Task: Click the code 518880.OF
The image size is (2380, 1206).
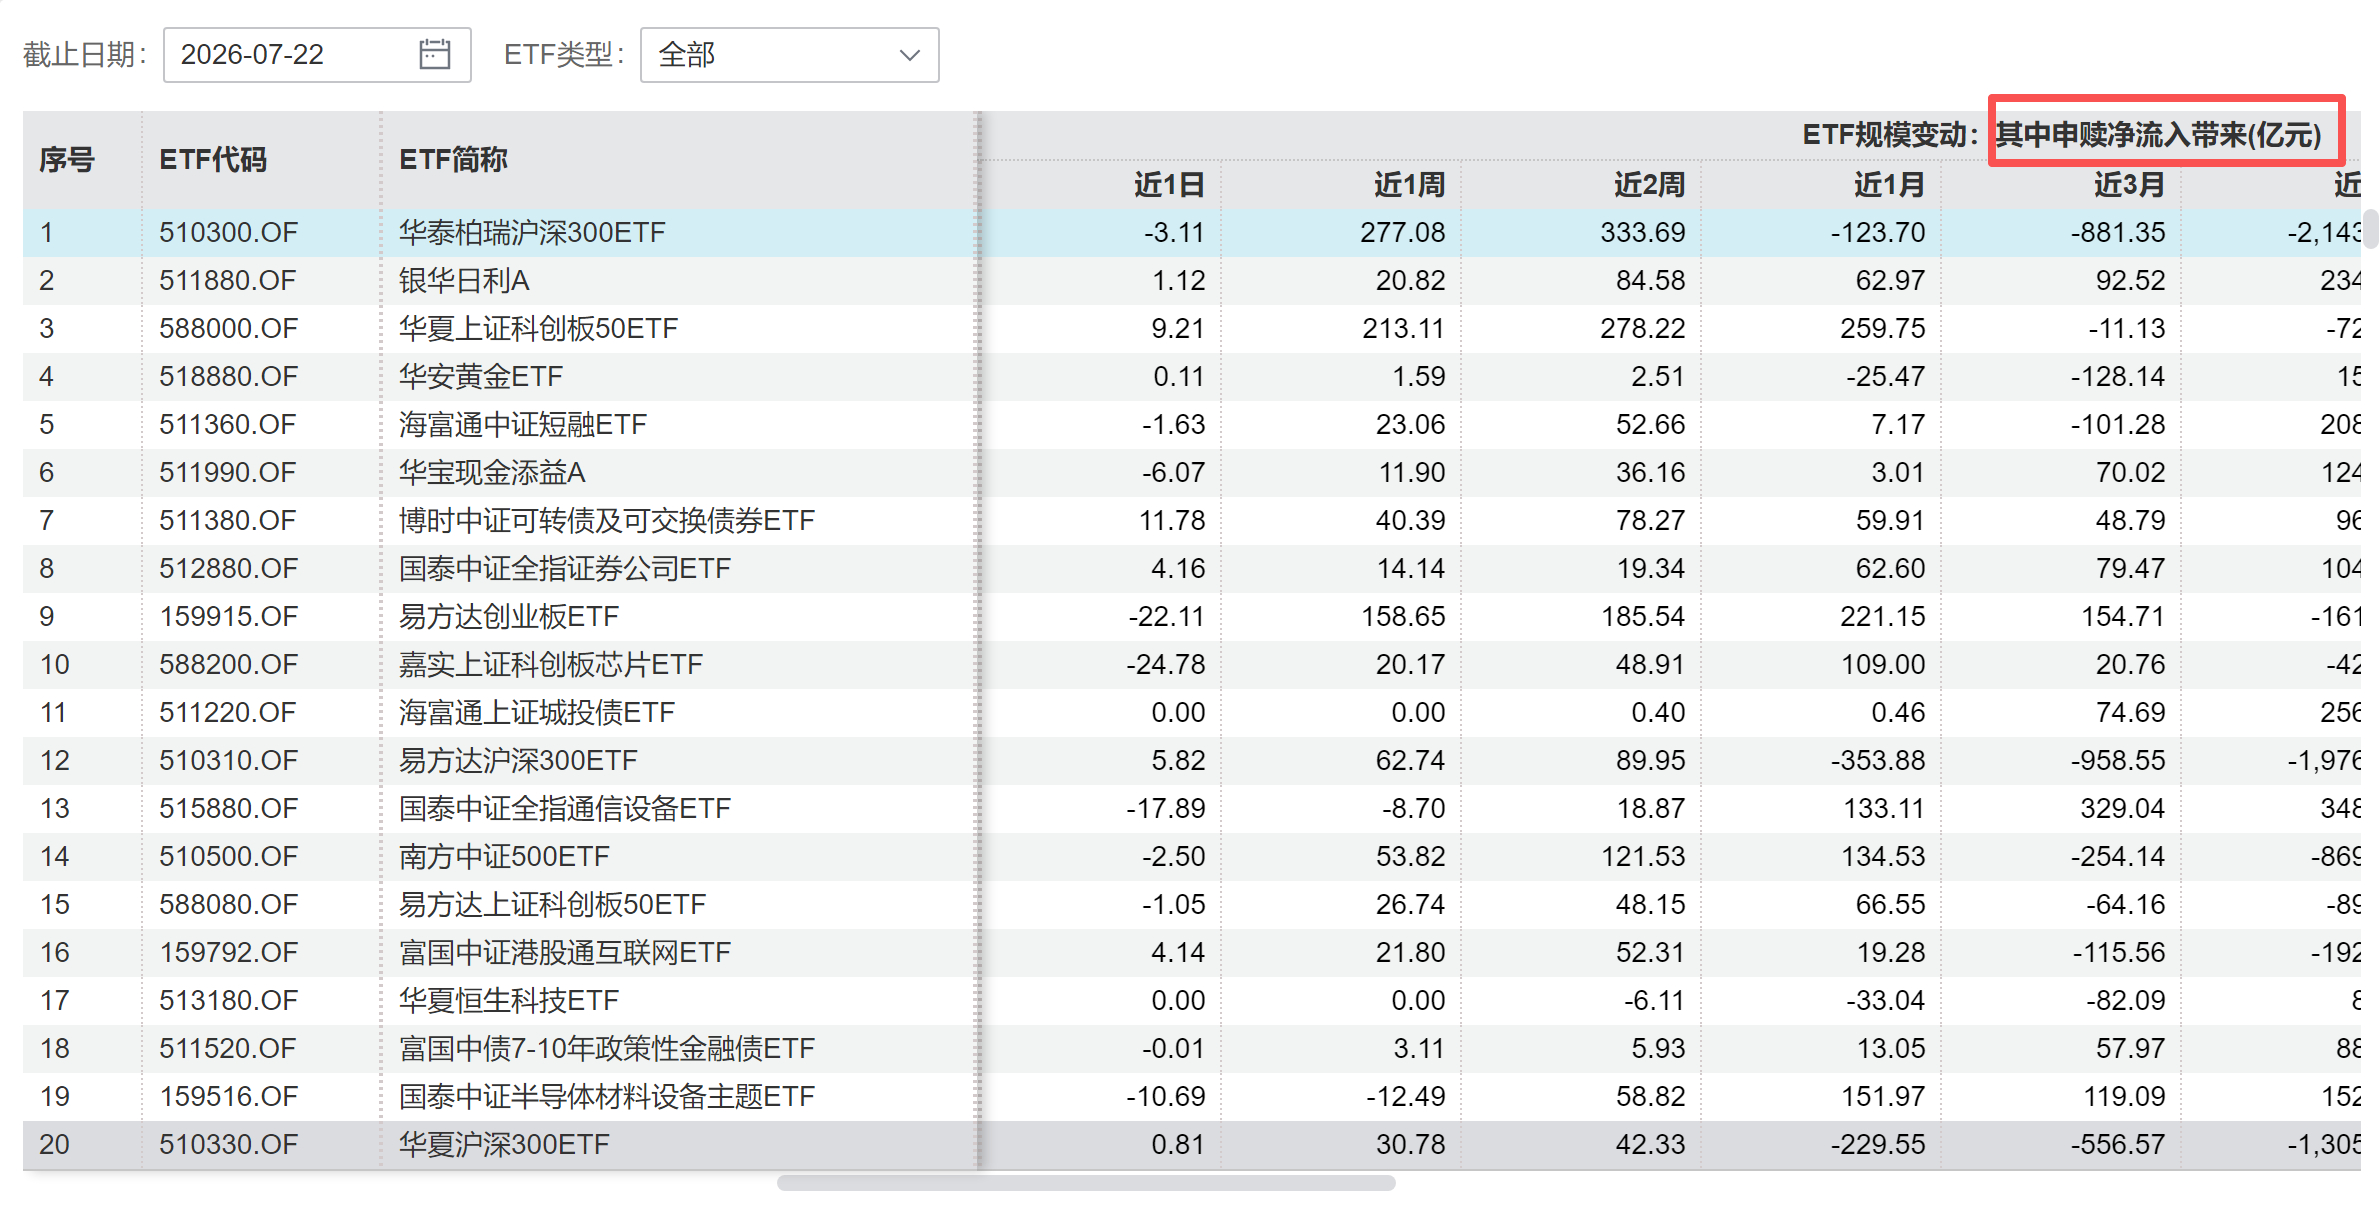Action: click(228, 377)
